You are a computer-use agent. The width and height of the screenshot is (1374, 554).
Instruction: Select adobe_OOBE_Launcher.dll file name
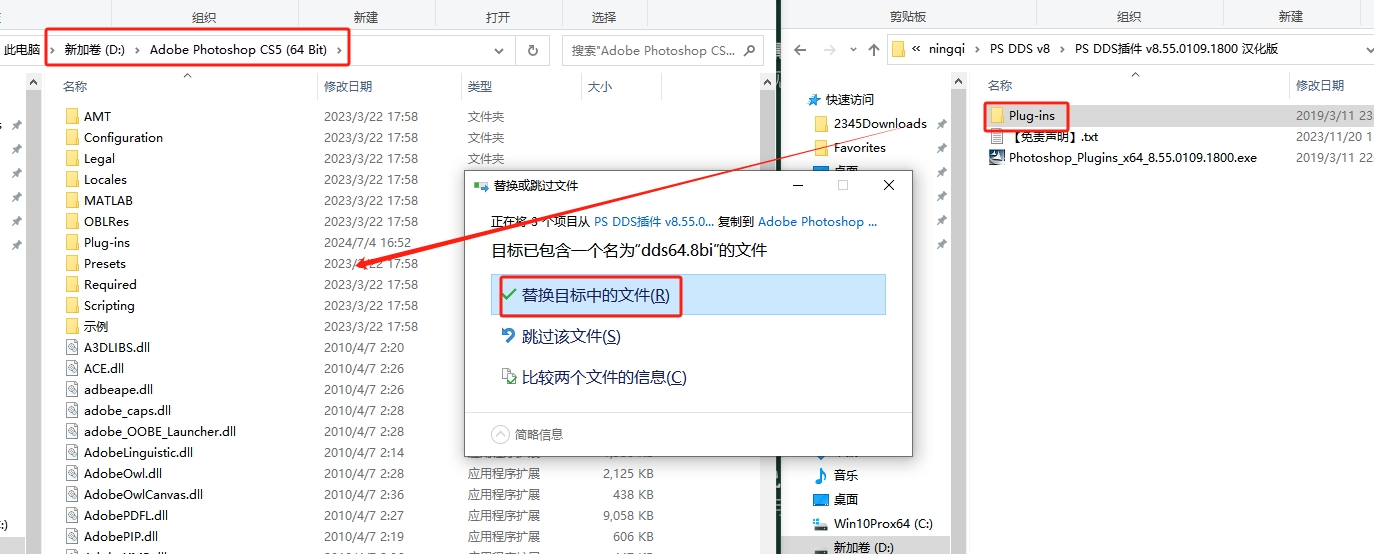(160, 432)
